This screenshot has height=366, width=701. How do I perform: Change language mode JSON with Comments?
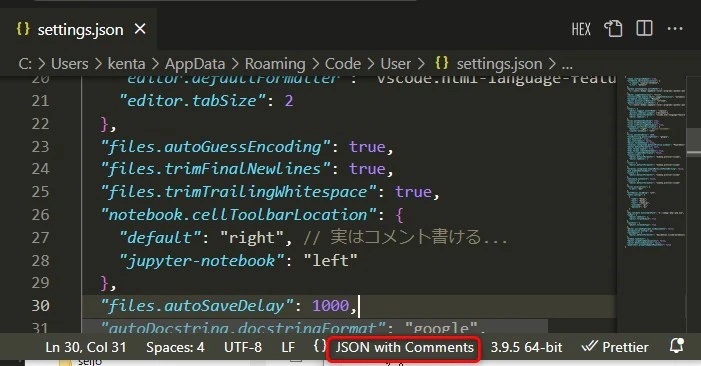[x=405, y=347]
